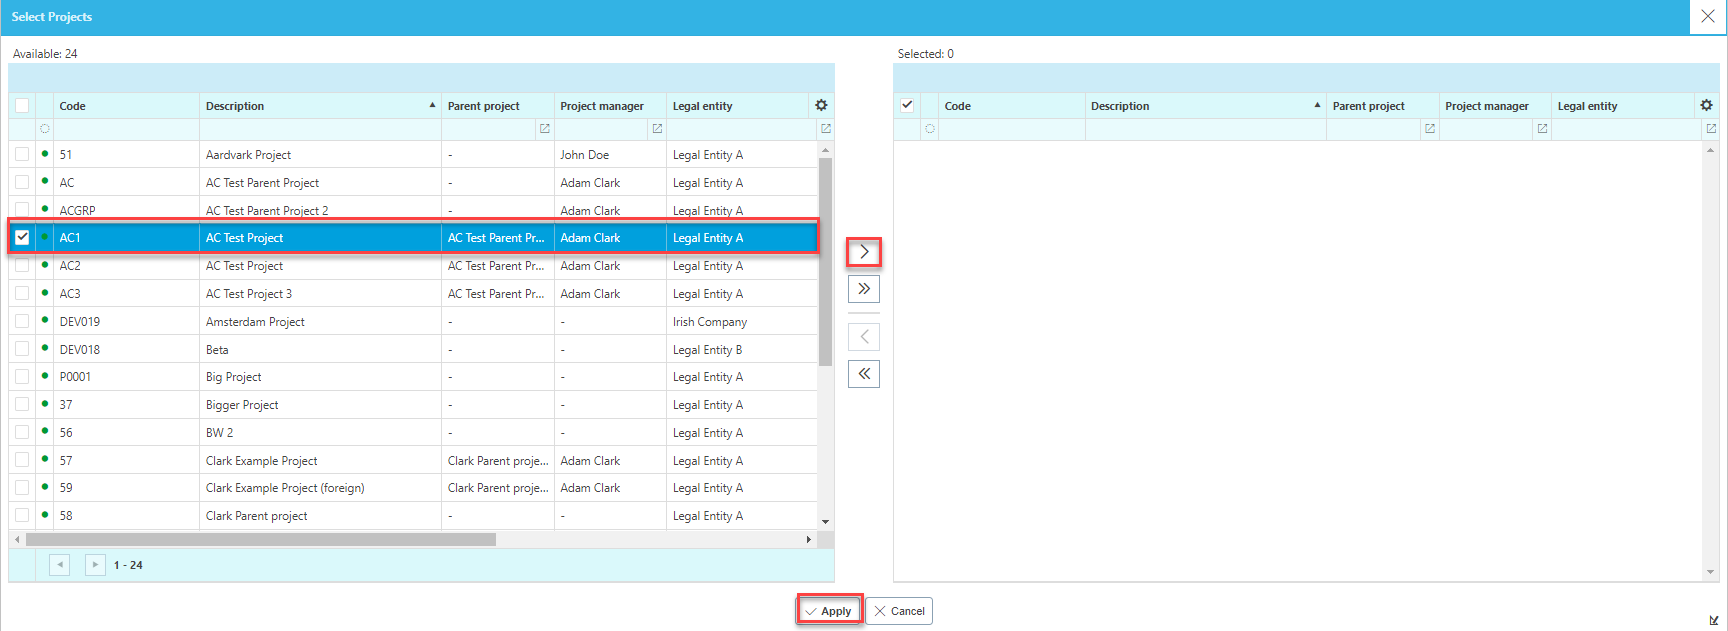1728x631 pixels.
Task: Select the Amsterdam Project row
Action: 413,321
